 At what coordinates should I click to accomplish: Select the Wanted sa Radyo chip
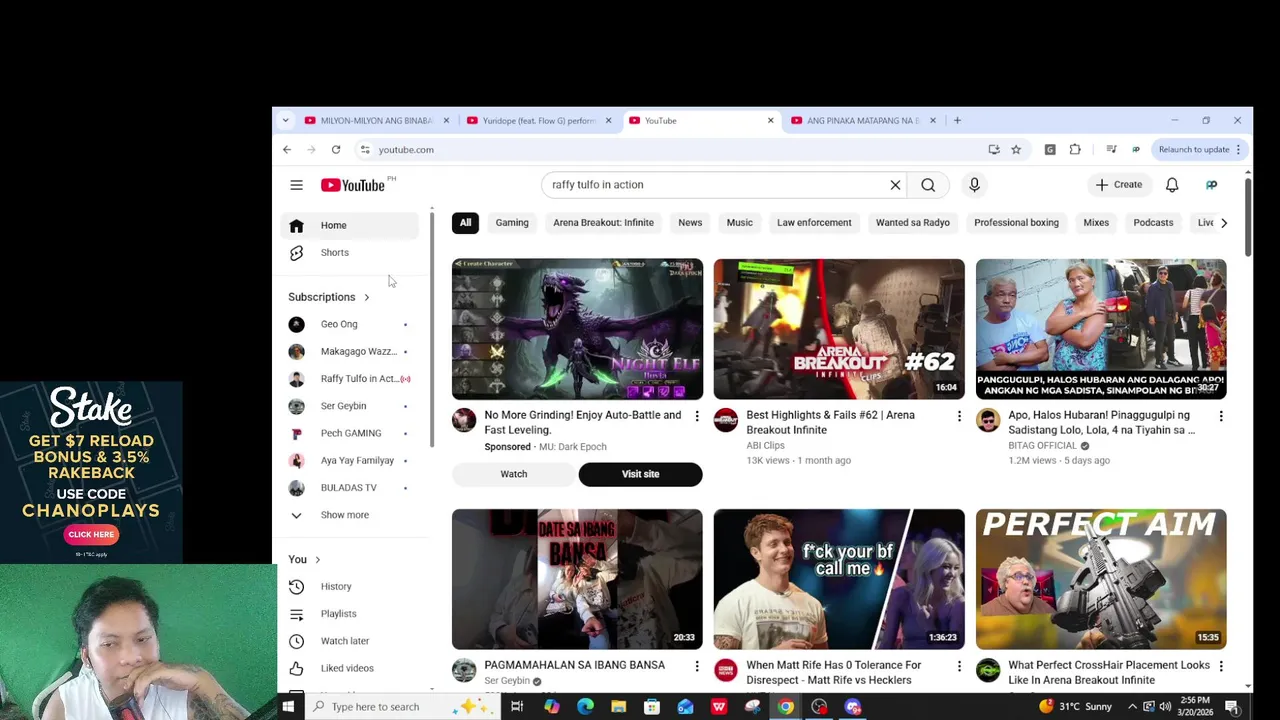tap(913, 223)
